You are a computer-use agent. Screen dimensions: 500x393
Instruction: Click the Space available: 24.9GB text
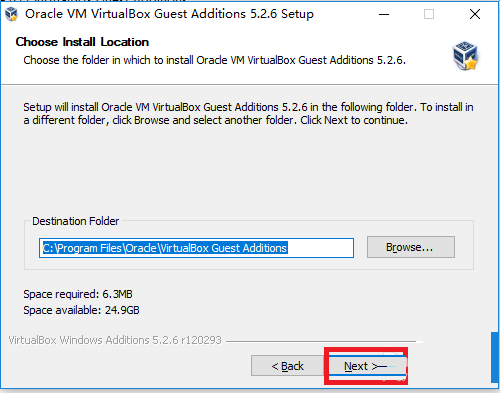[81, 310]
